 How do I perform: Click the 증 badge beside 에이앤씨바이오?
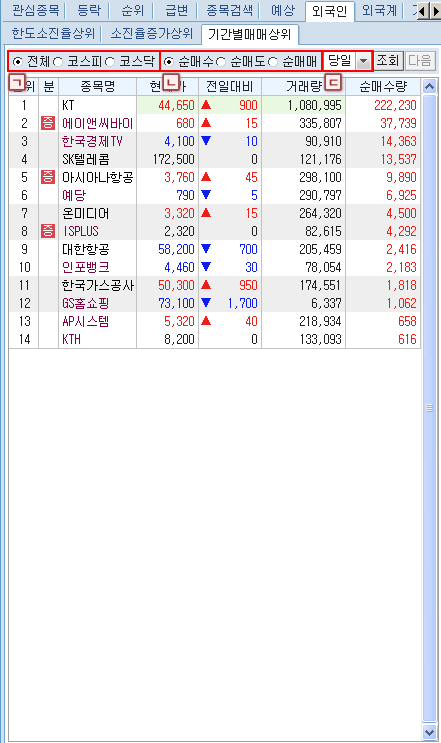48,123
